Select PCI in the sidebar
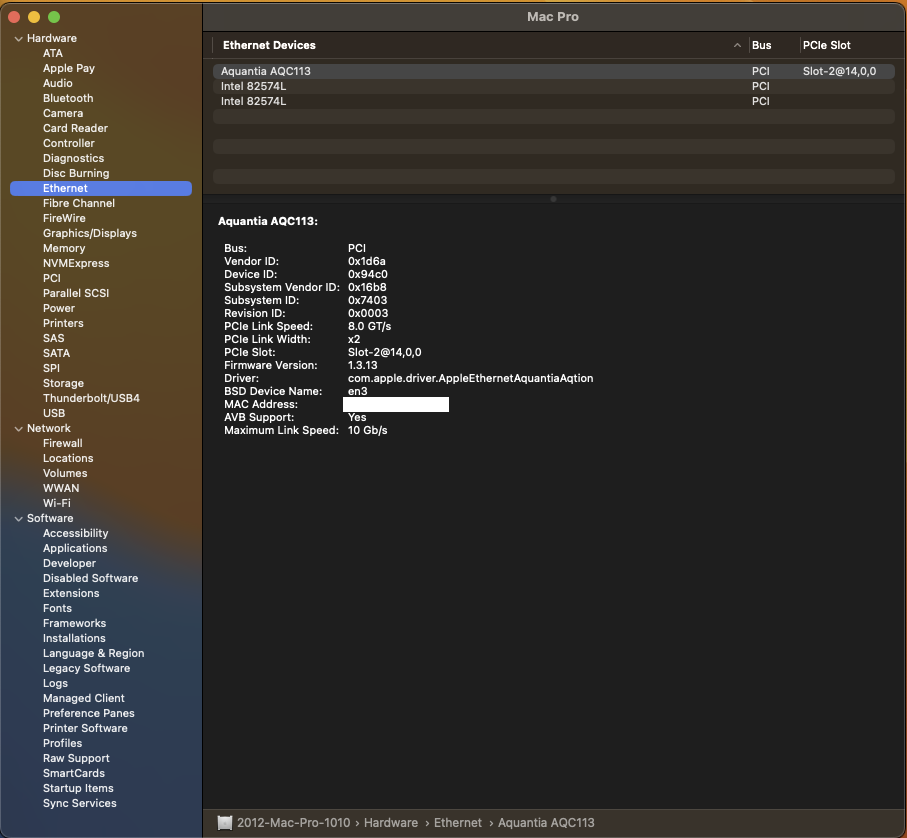The image size is (907, 838). (51, 278)
